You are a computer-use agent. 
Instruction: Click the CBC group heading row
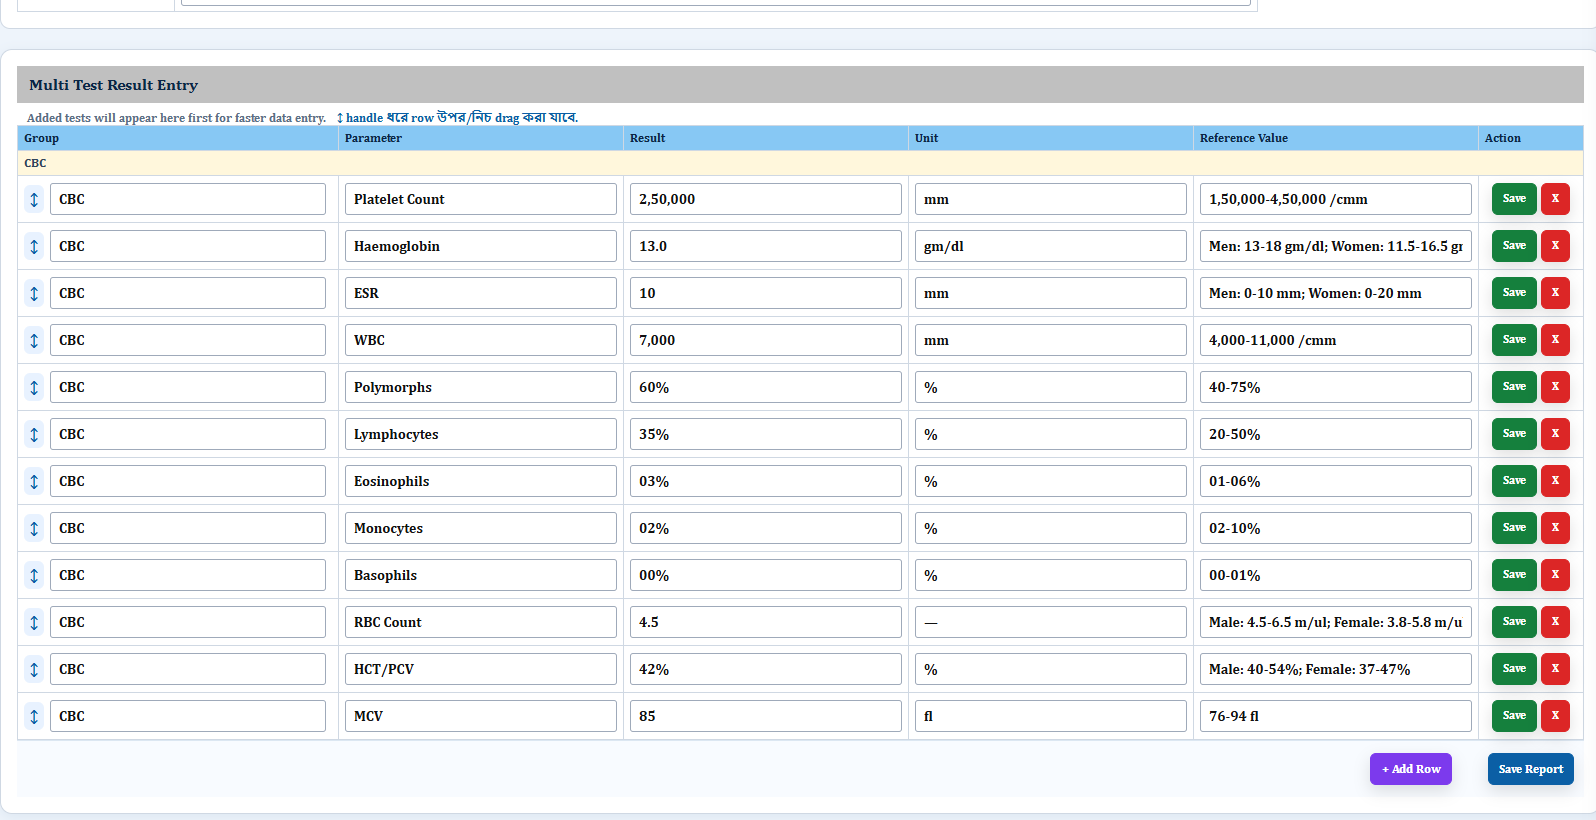[x=800, y=163]
